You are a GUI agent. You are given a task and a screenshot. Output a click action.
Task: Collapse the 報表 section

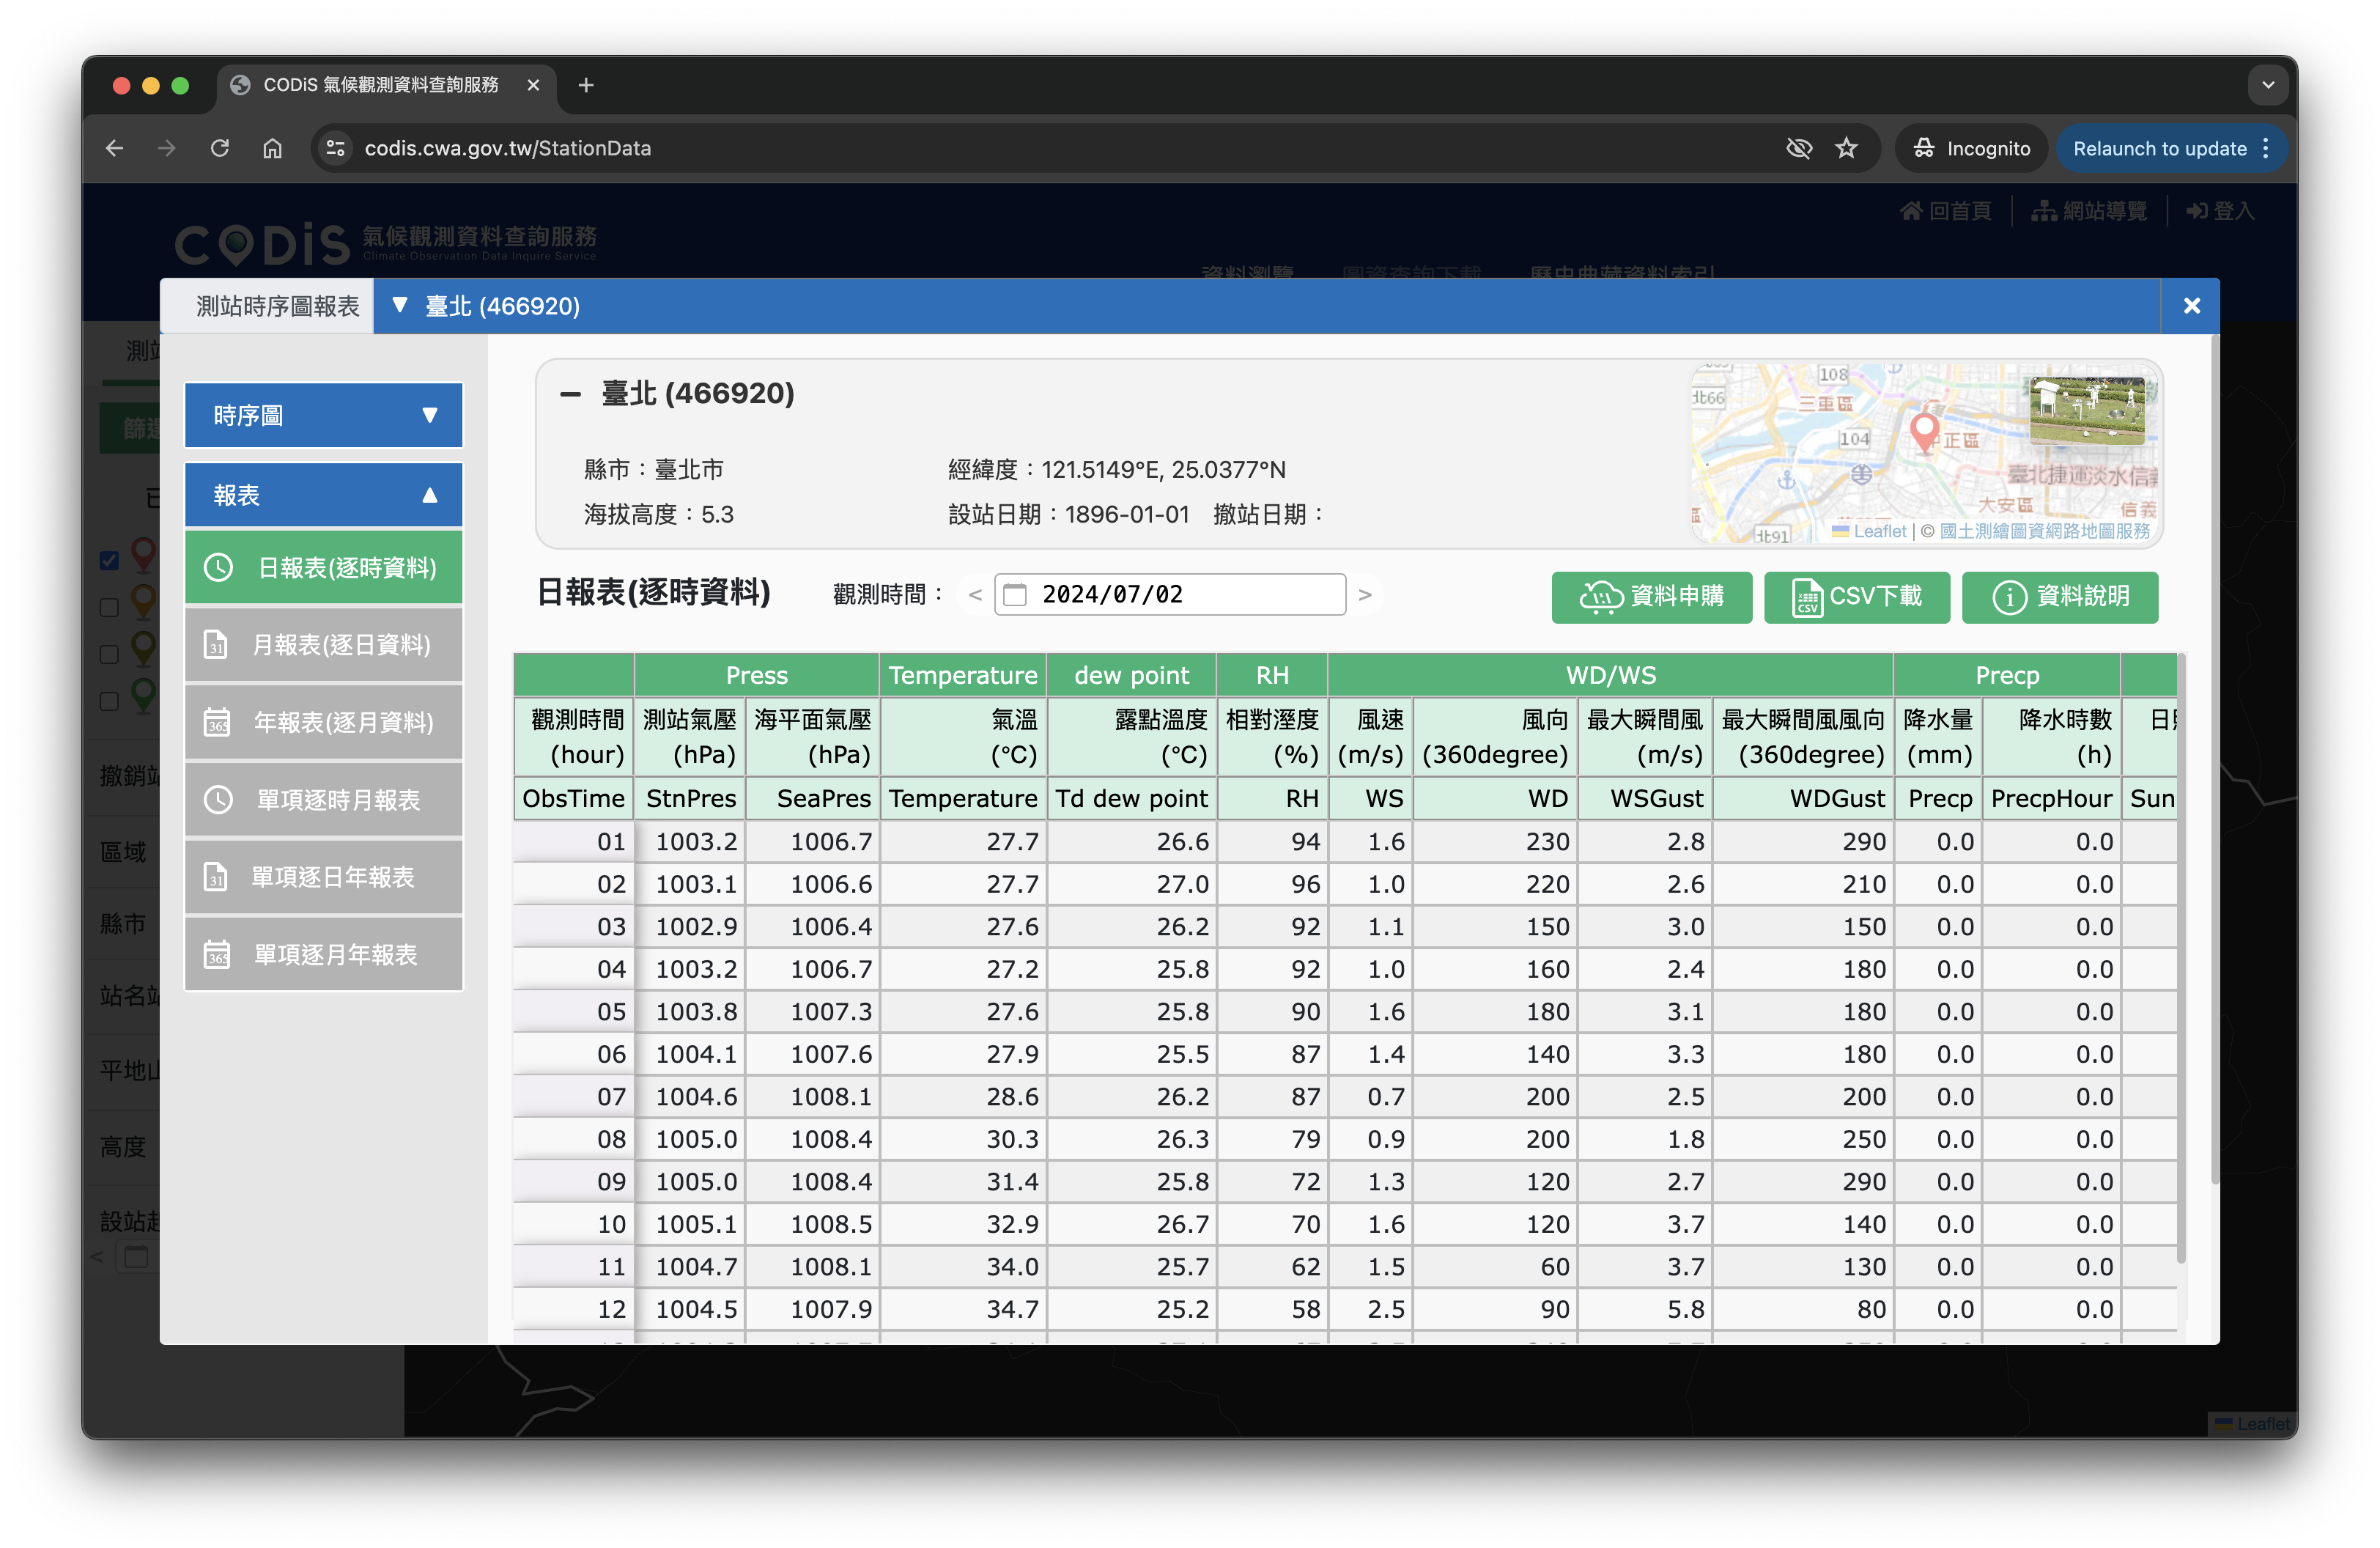(x=323, y=495)
